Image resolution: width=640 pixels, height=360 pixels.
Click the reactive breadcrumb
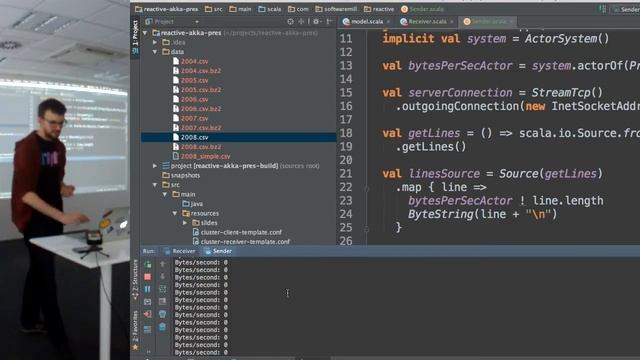coord(379,9)
